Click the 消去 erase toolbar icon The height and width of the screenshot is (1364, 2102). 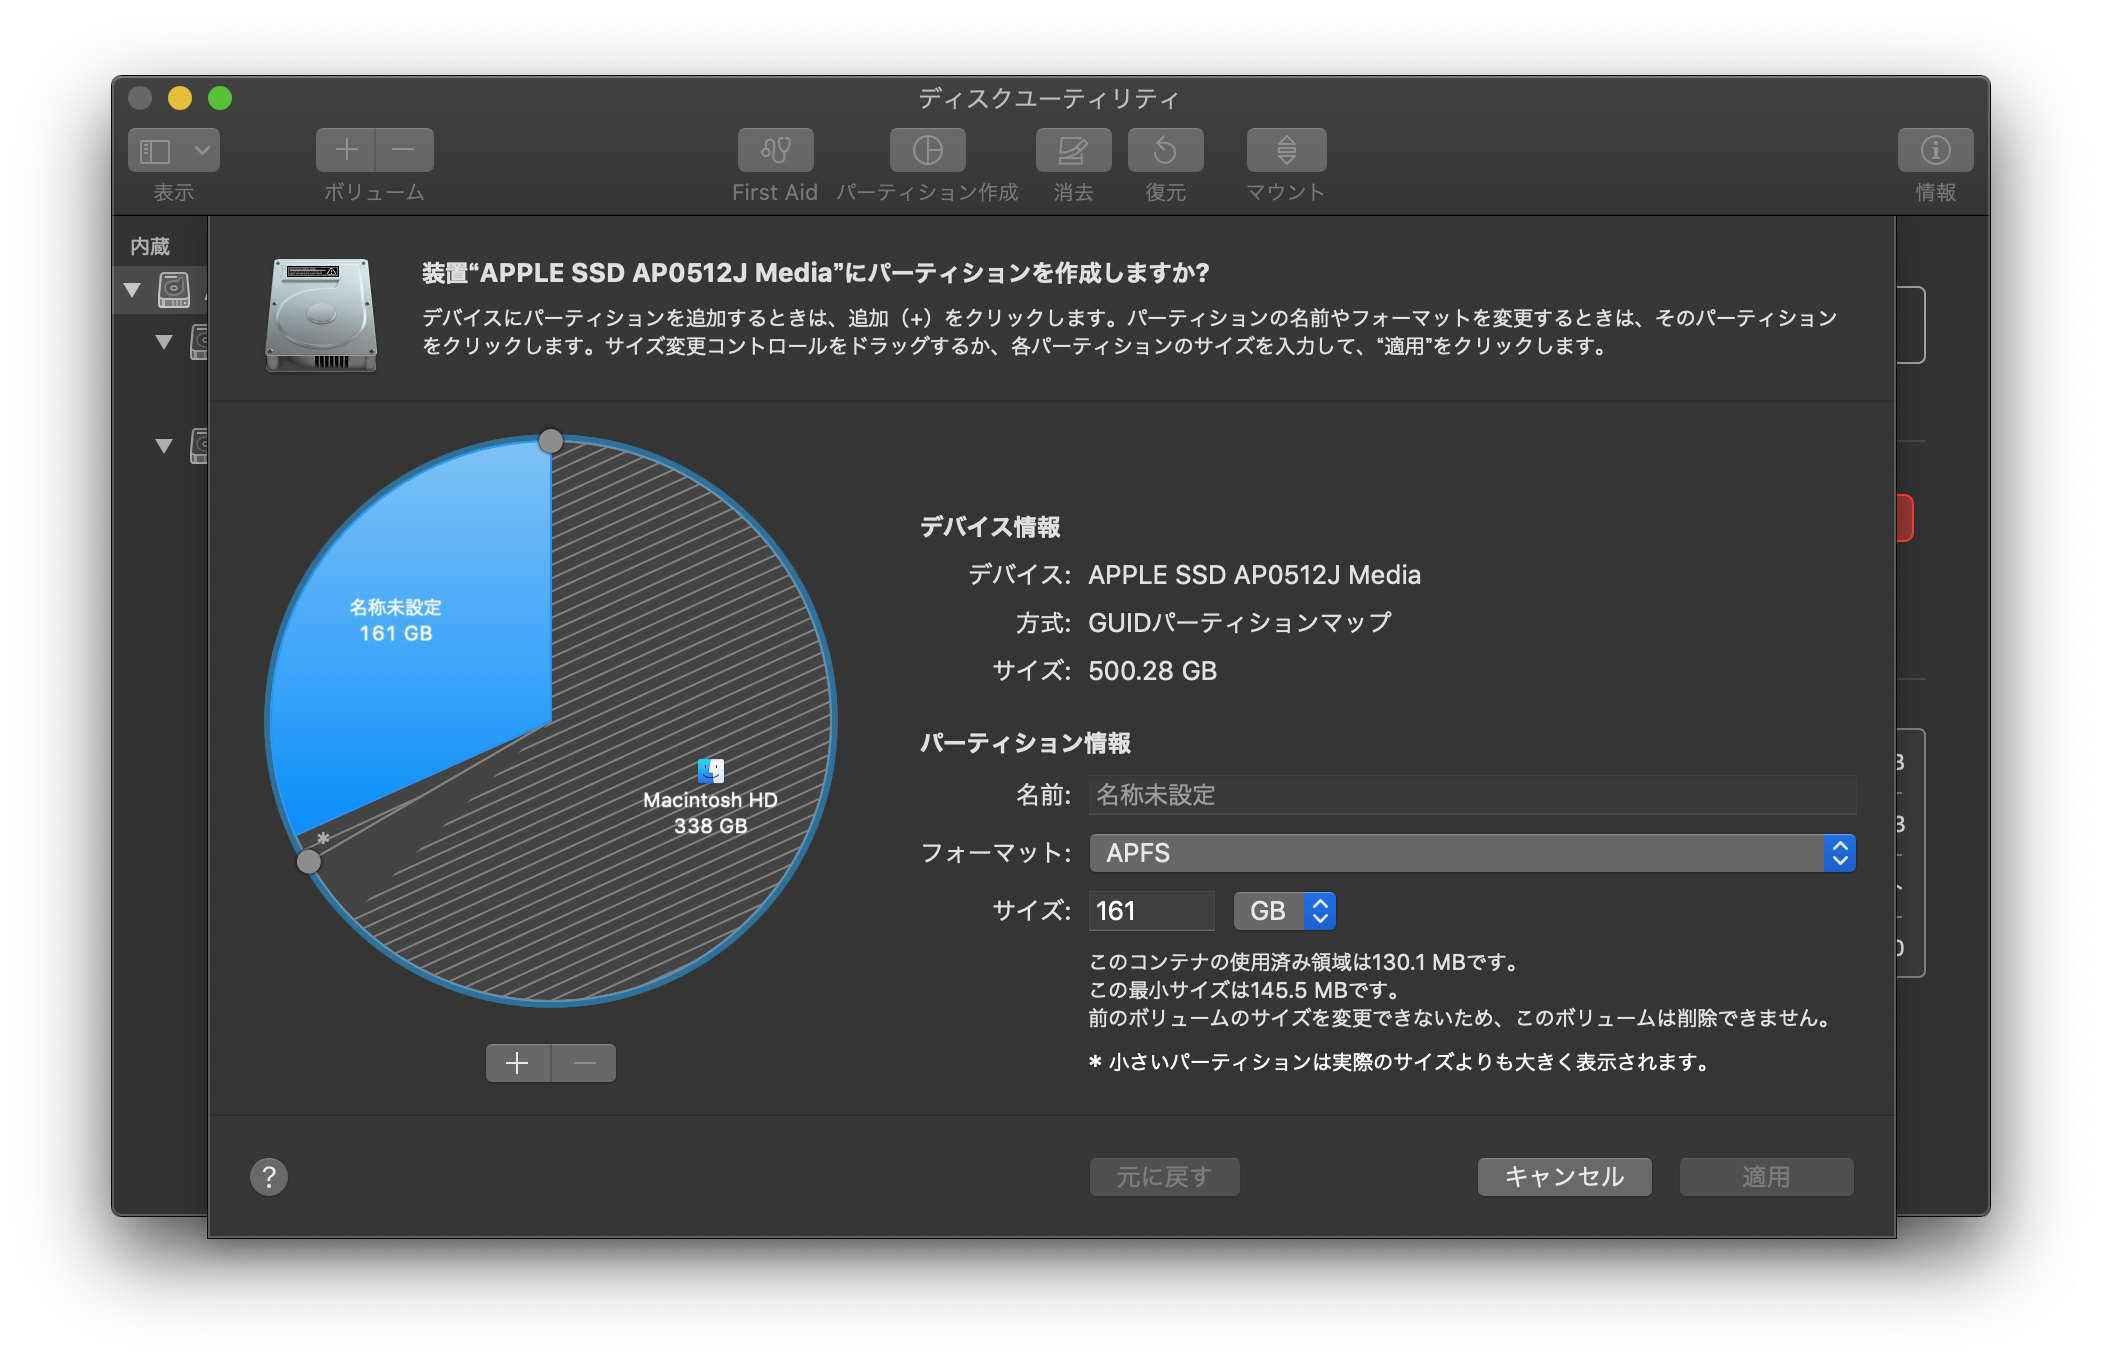pos(1073,150)
